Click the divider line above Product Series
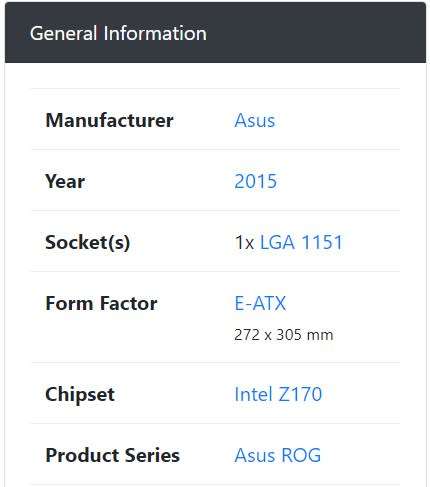 pyautogui.click(x=215, y=424)
